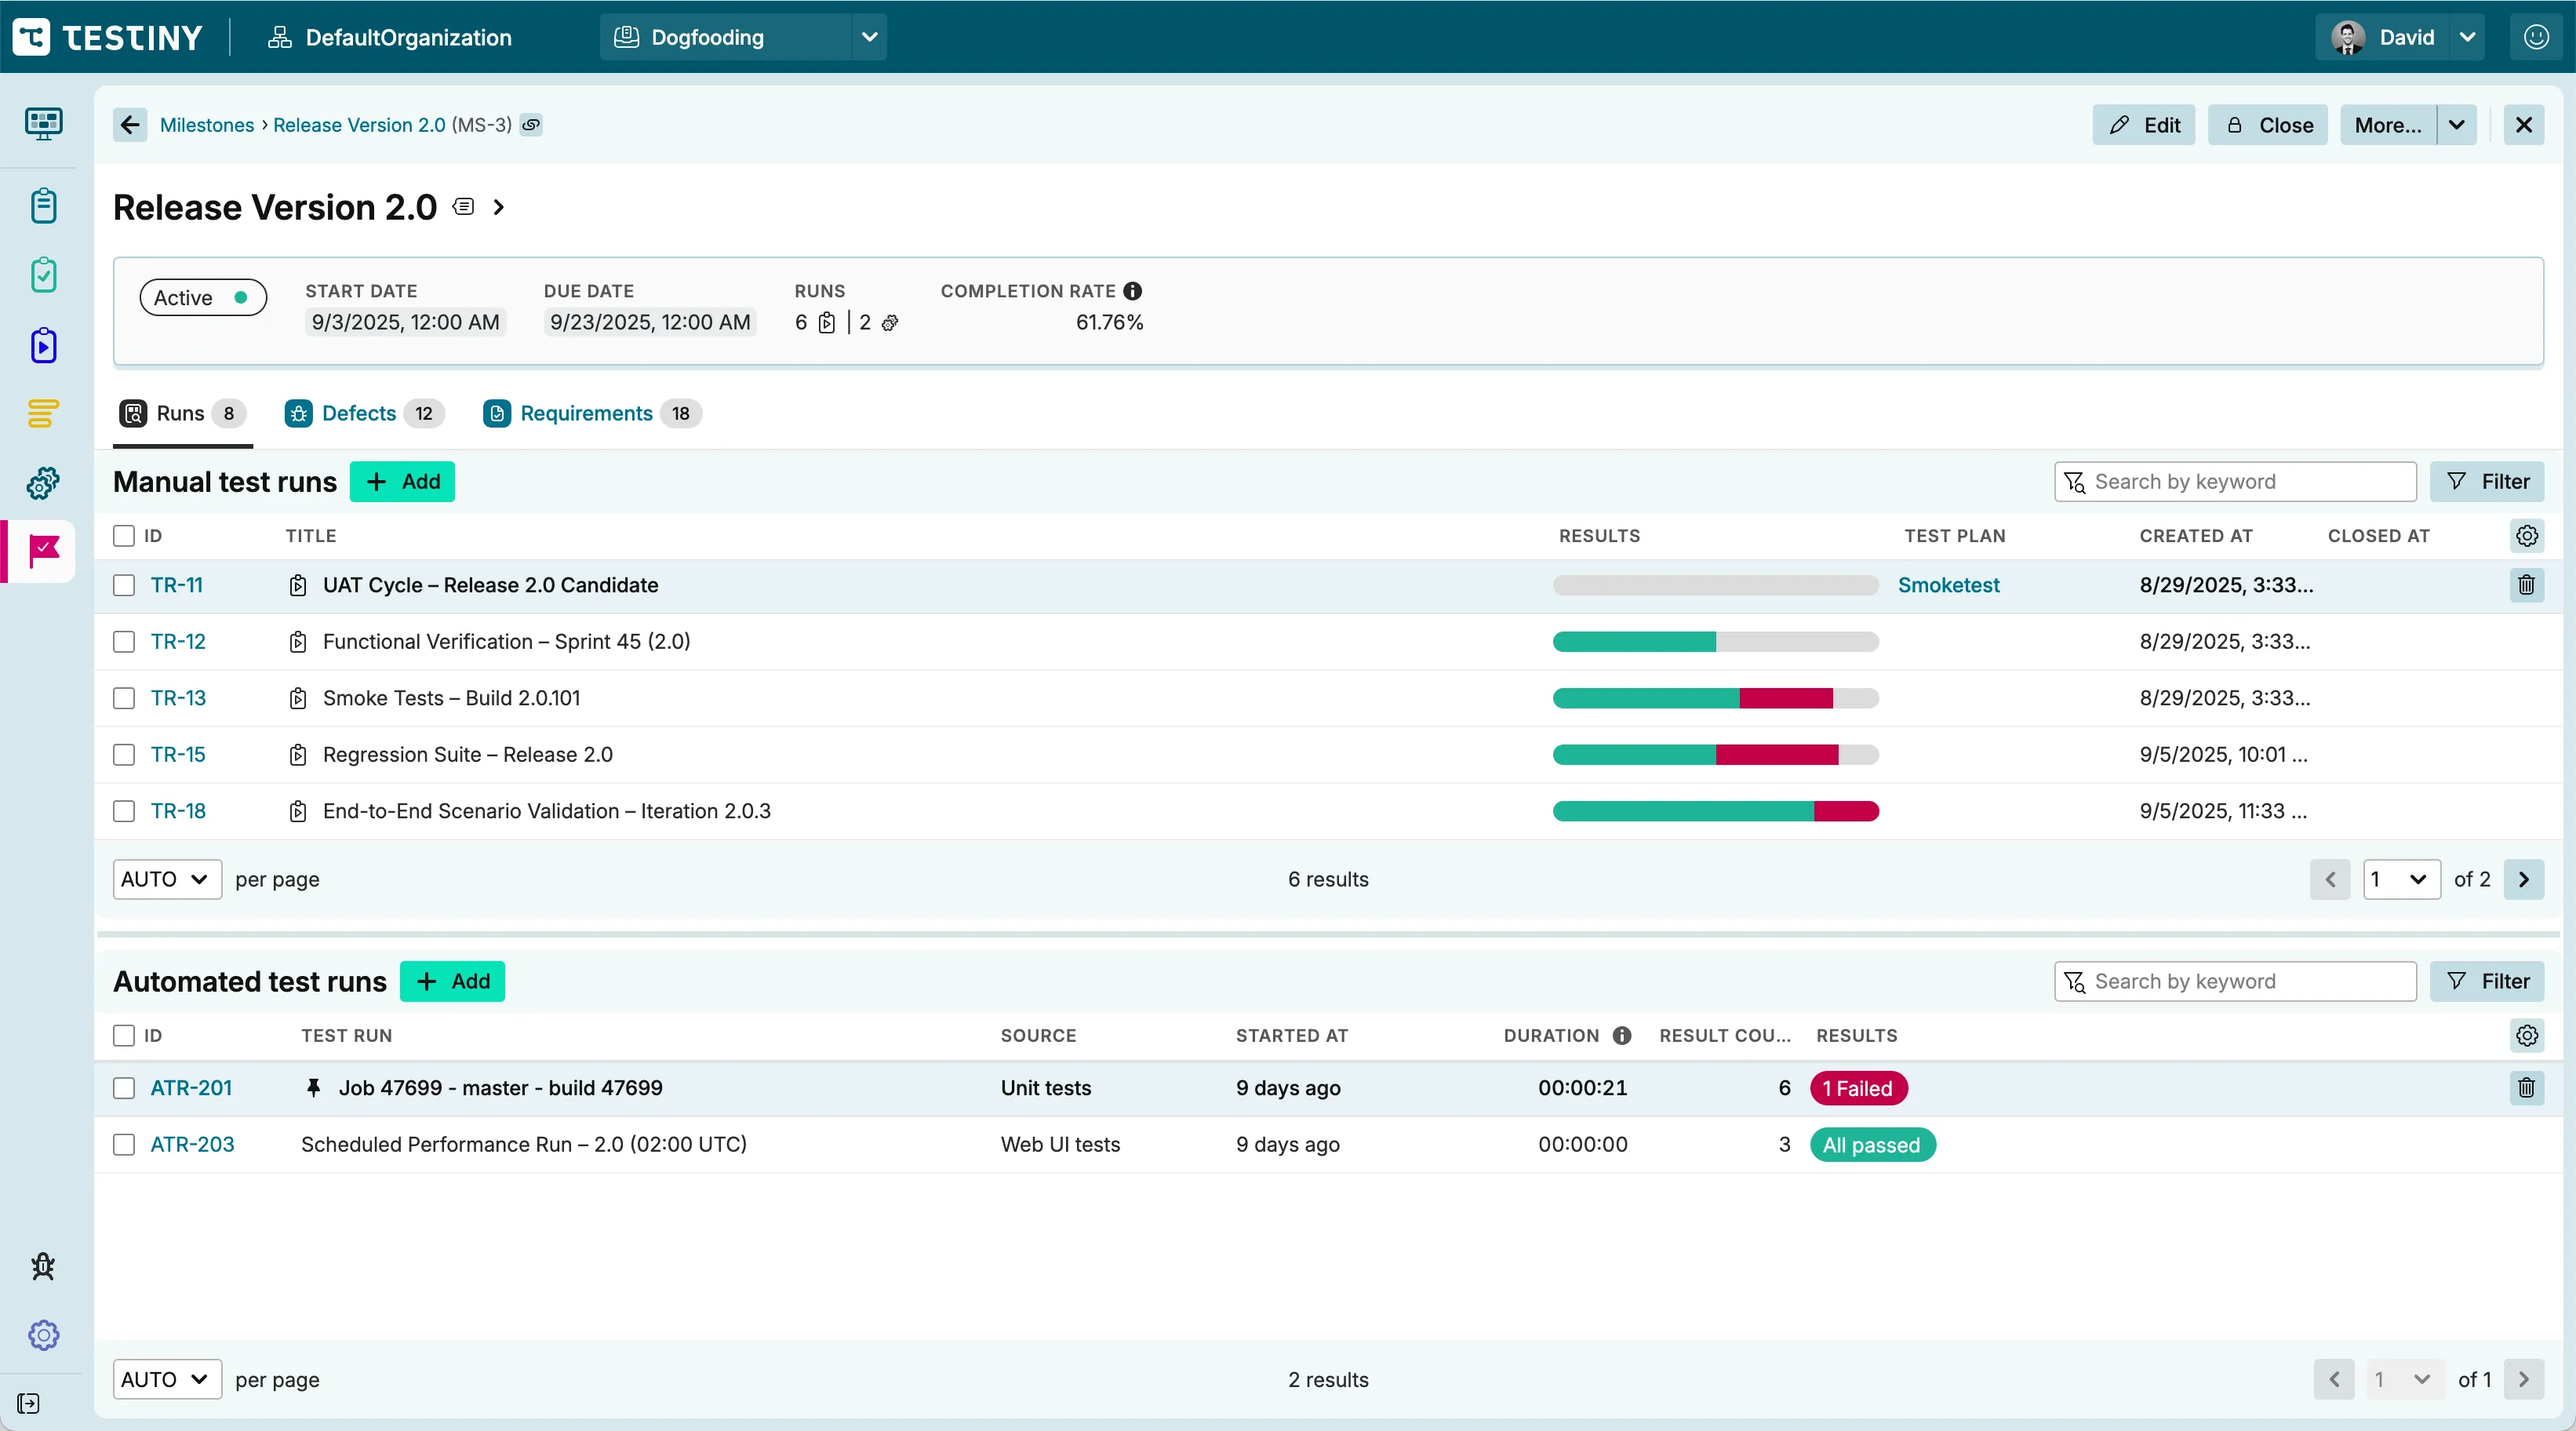The image size is (2576, 1431).
Task: Select all manual test runs via header checkbox
Action: click(124, 536)
